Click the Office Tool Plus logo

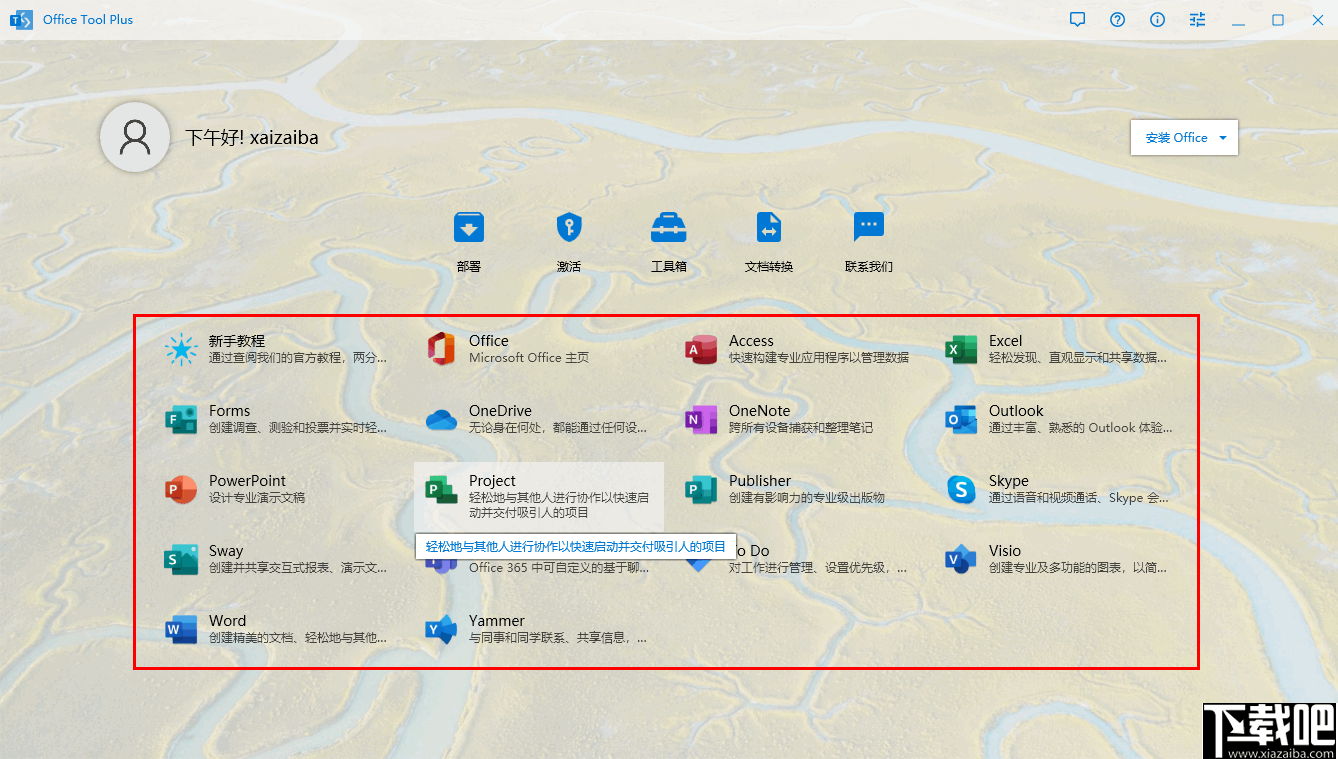20,19
